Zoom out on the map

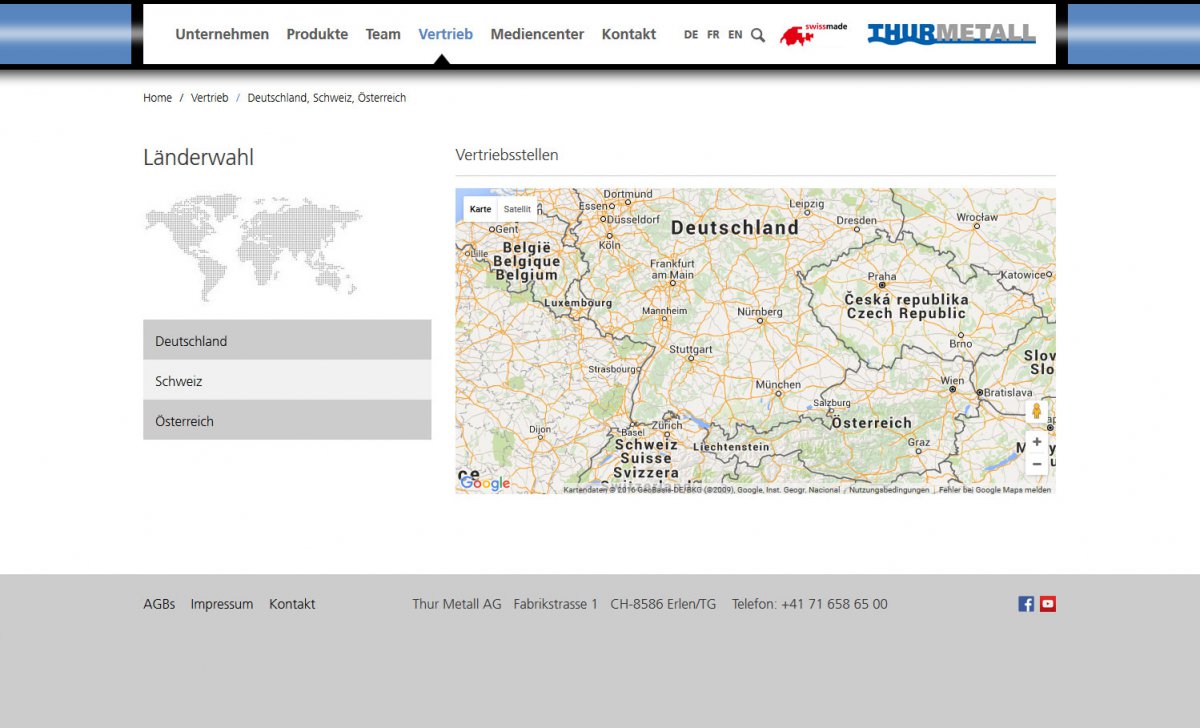(x=1037, y=464)
